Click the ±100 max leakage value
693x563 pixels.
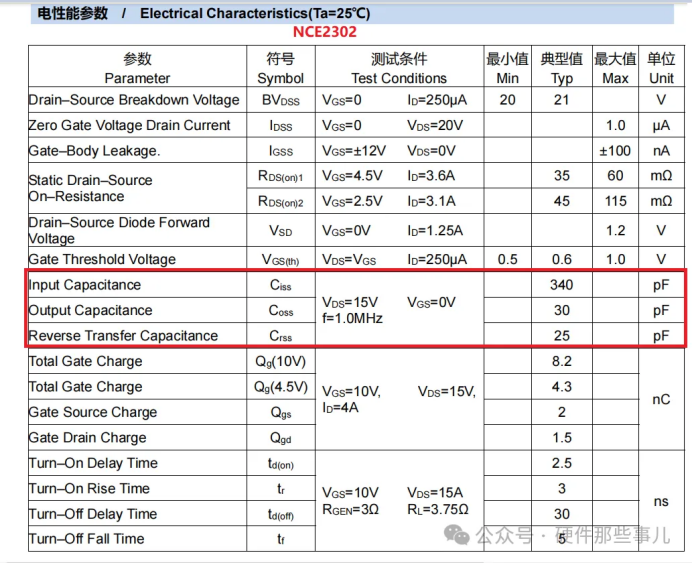point(615,151)
